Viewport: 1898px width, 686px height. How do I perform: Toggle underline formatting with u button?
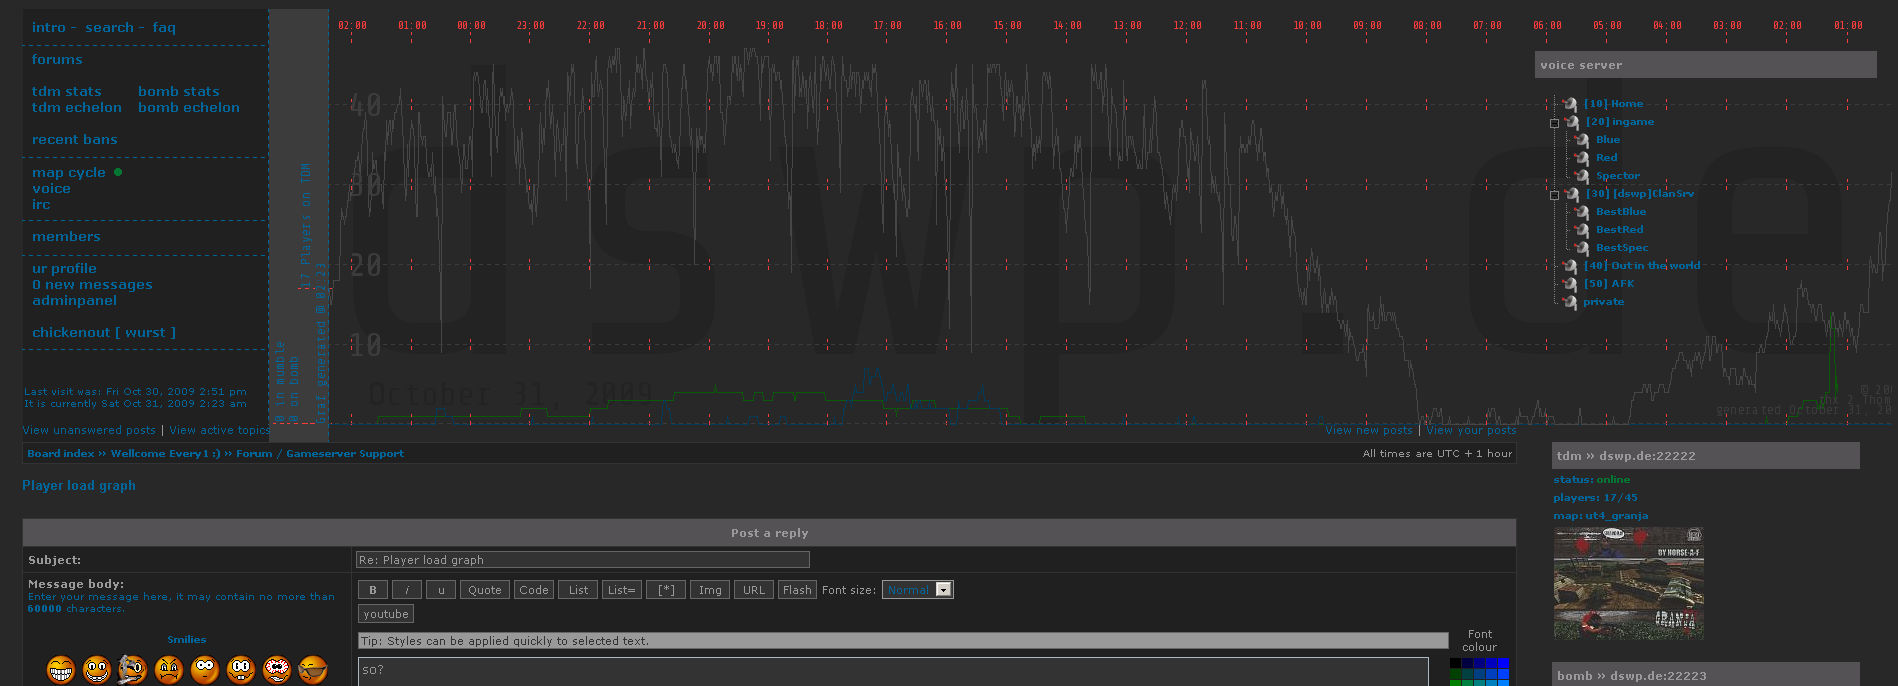441,590
